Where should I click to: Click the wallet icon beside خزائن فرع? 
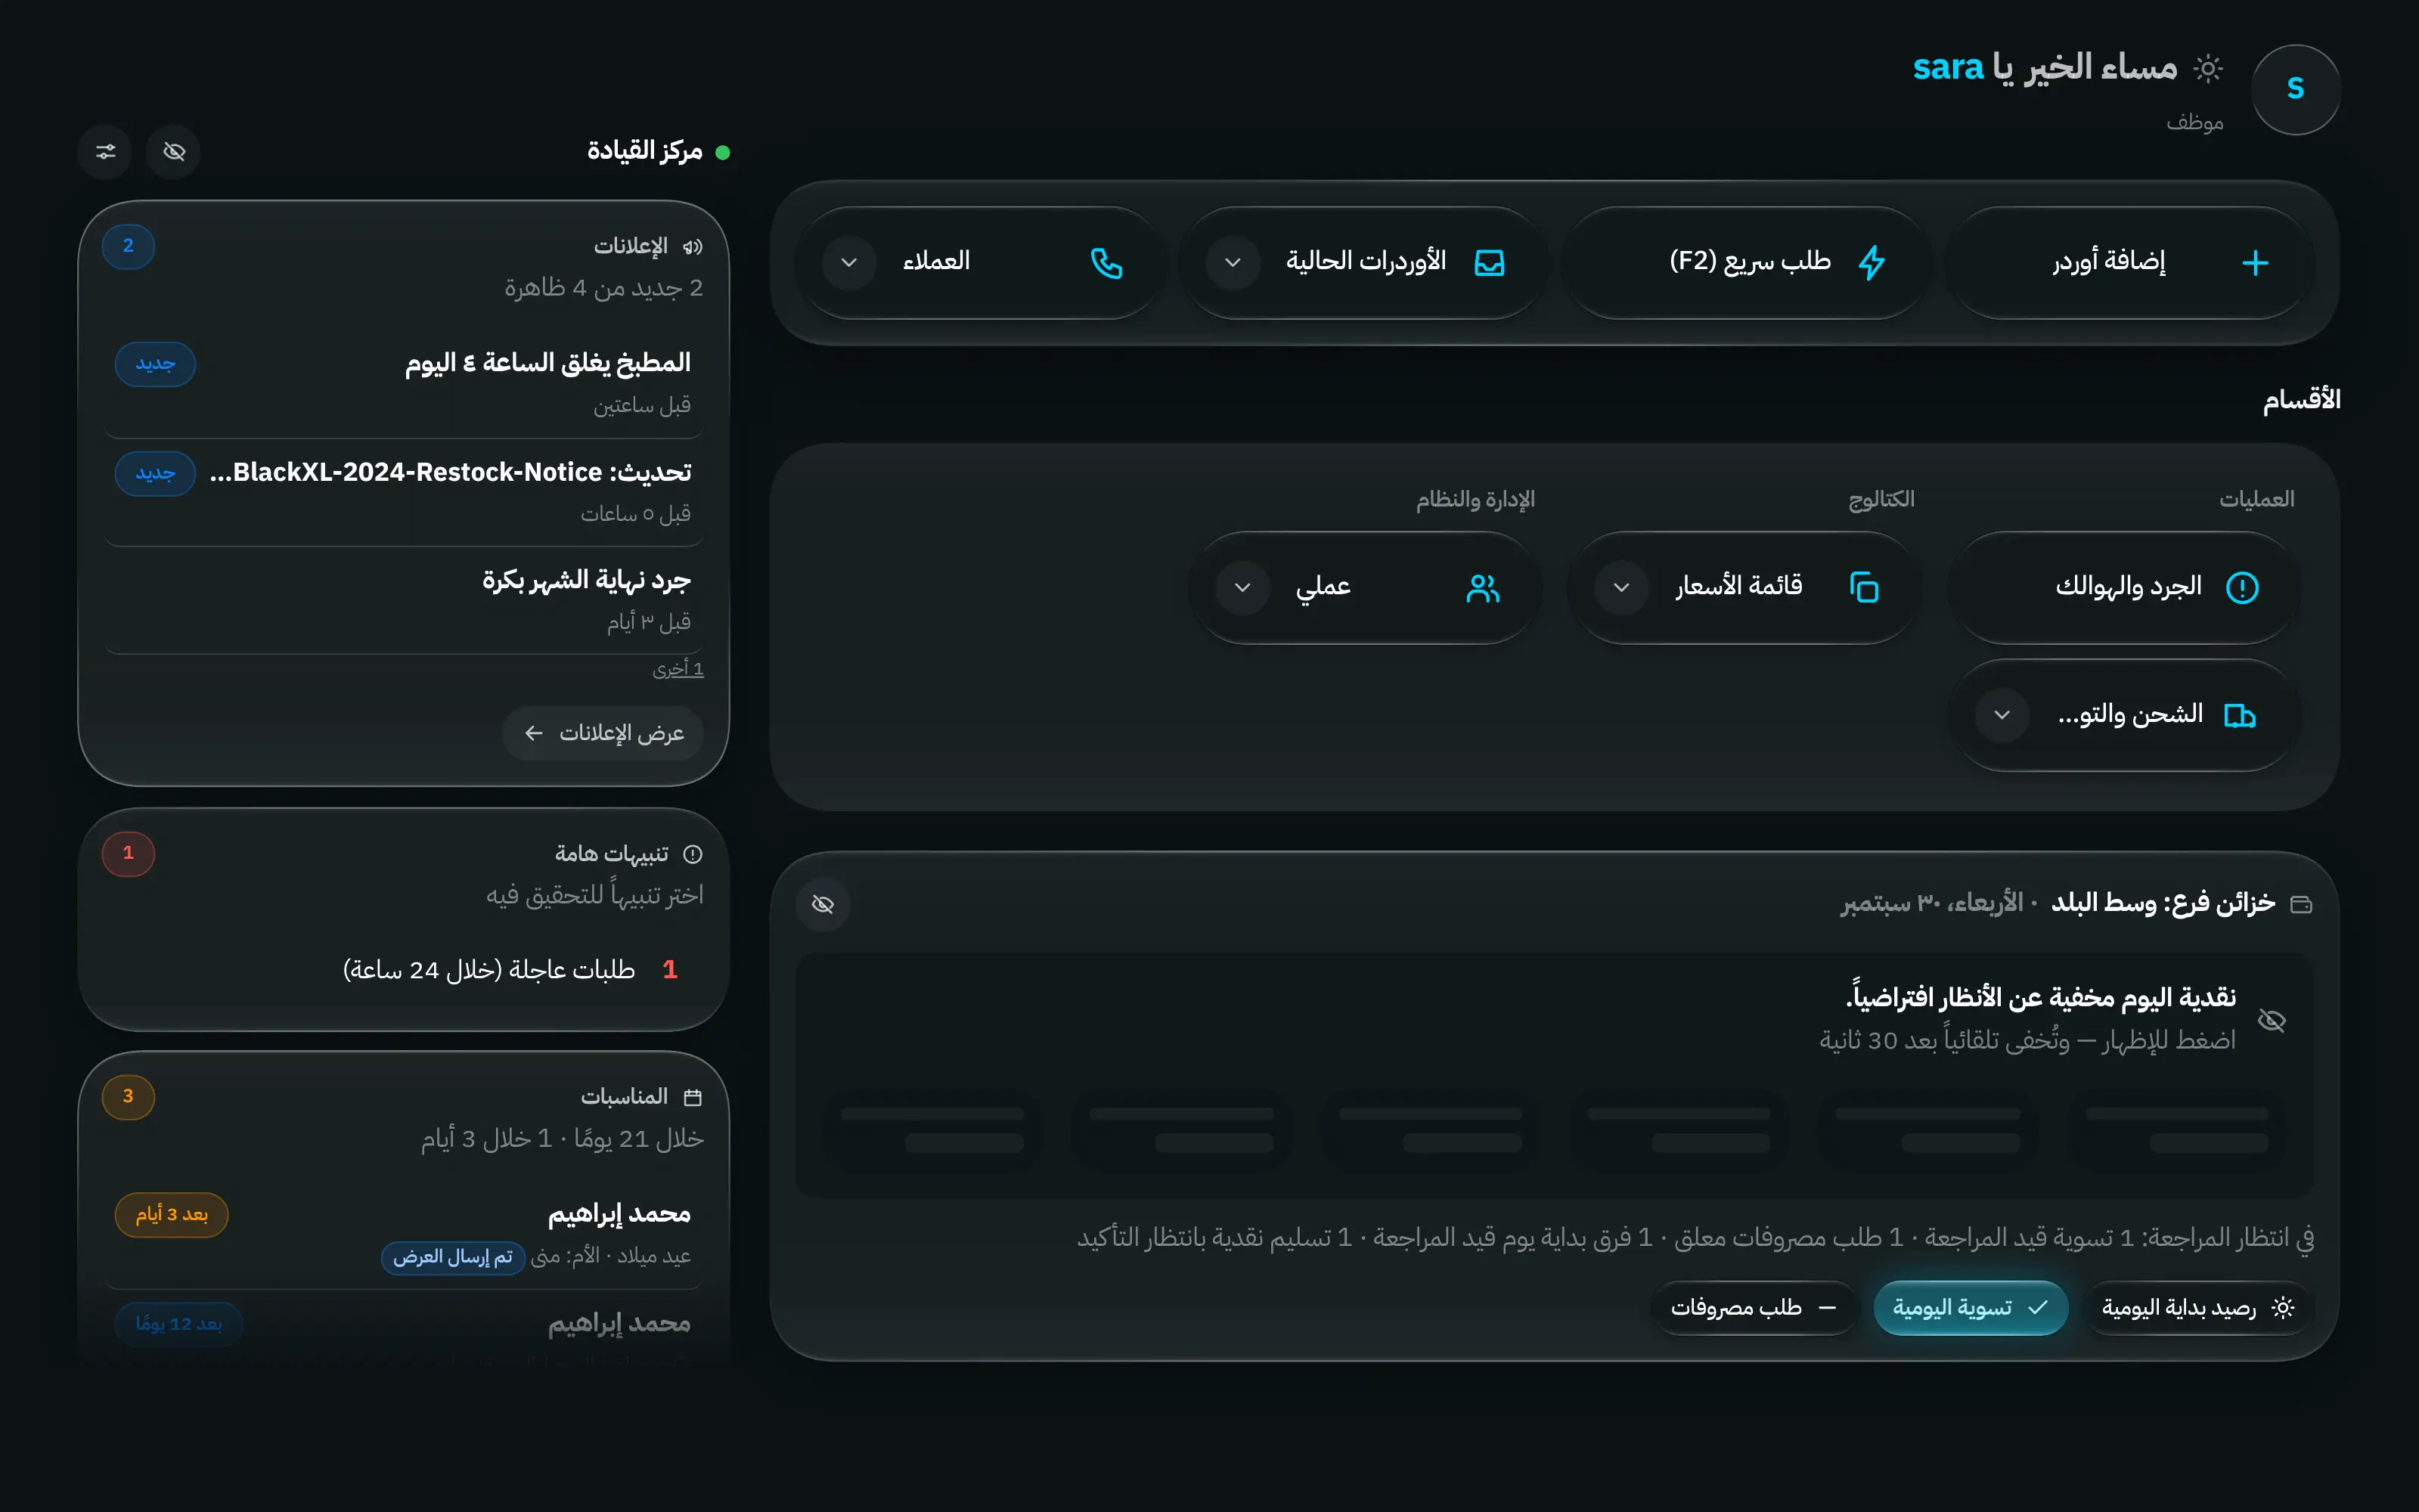pyautogui.click(x=2301, y=905)
